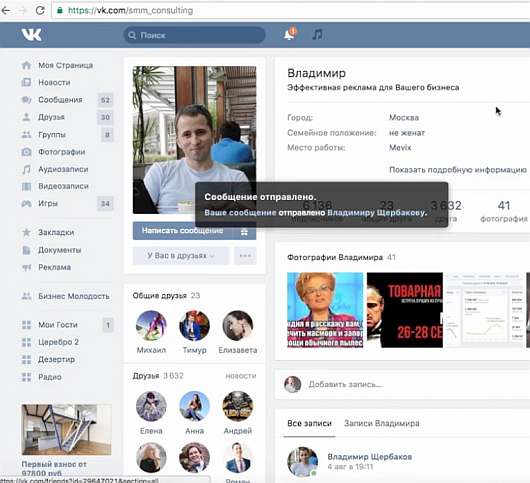530x483 pixels.
Task: Open friend Андрей avatar
Action: 238,407
